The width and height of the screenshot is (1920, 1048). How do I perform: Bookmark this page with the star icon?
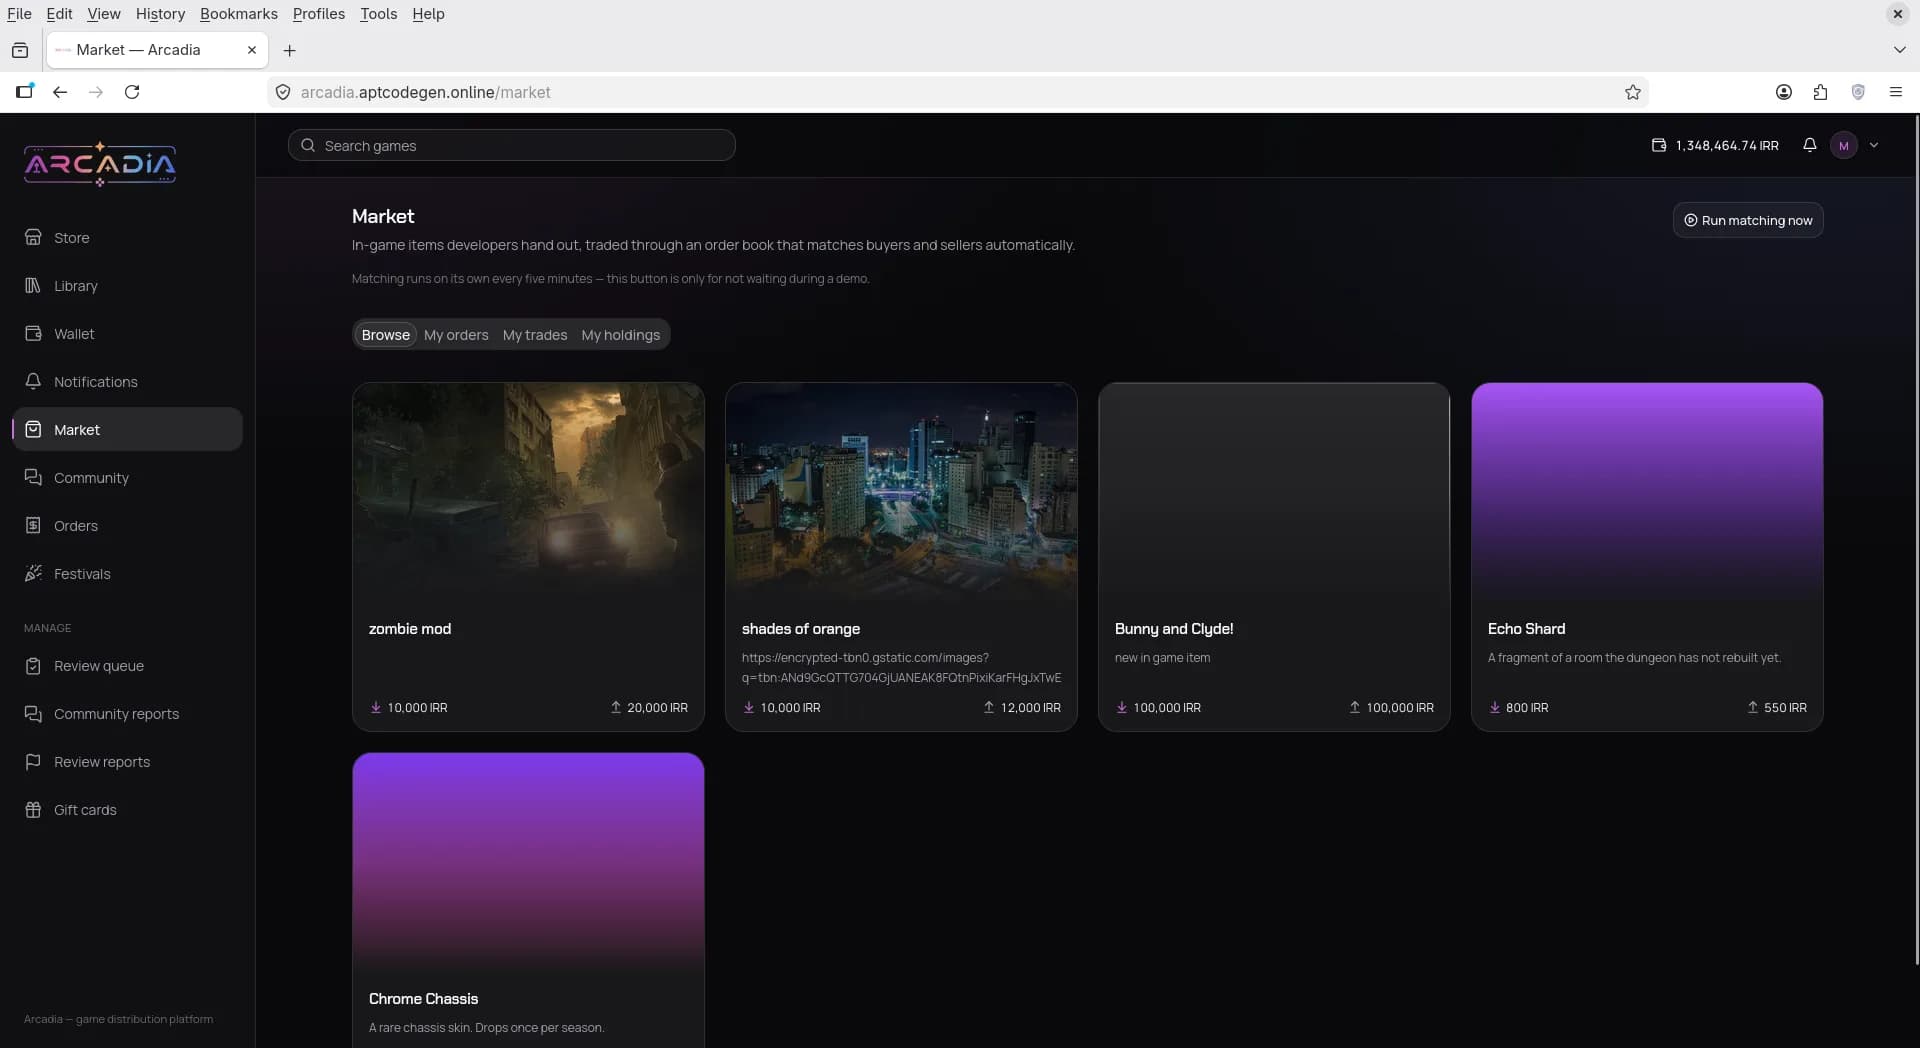1633,92
